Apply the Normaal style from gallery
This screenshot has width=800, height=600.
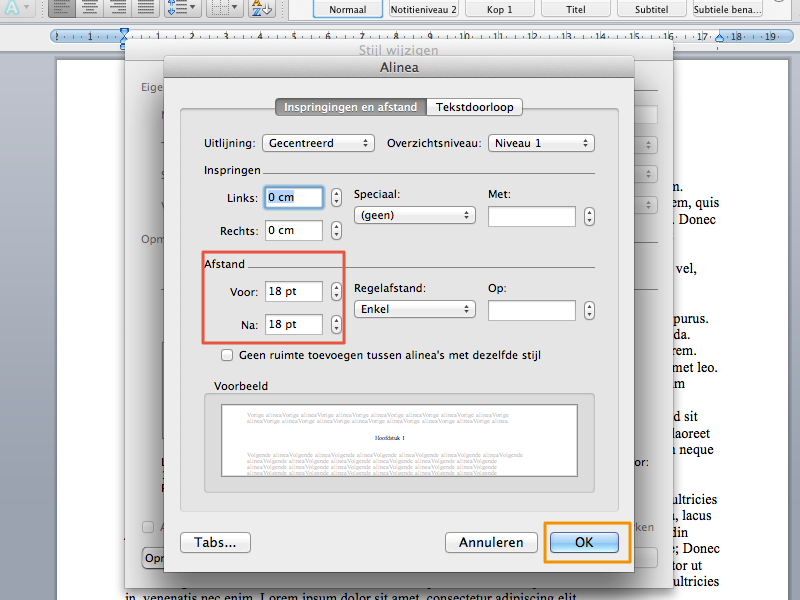[x=347, y=9]
